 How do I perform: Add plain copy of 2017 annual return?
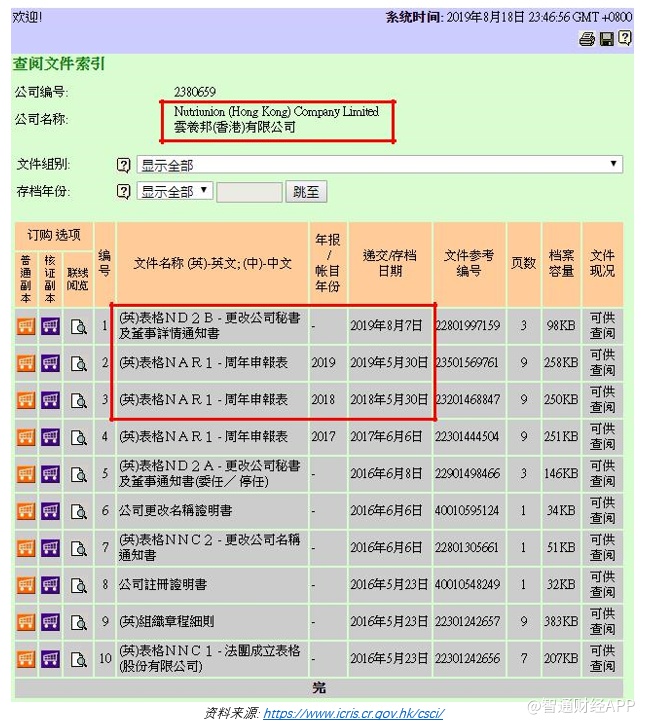[26, 437]
